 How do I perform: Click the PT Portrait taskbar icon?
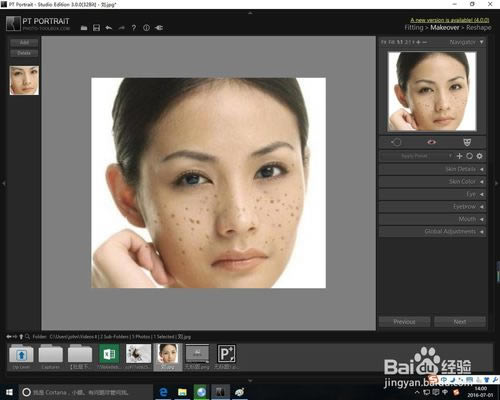pos(220,392)
